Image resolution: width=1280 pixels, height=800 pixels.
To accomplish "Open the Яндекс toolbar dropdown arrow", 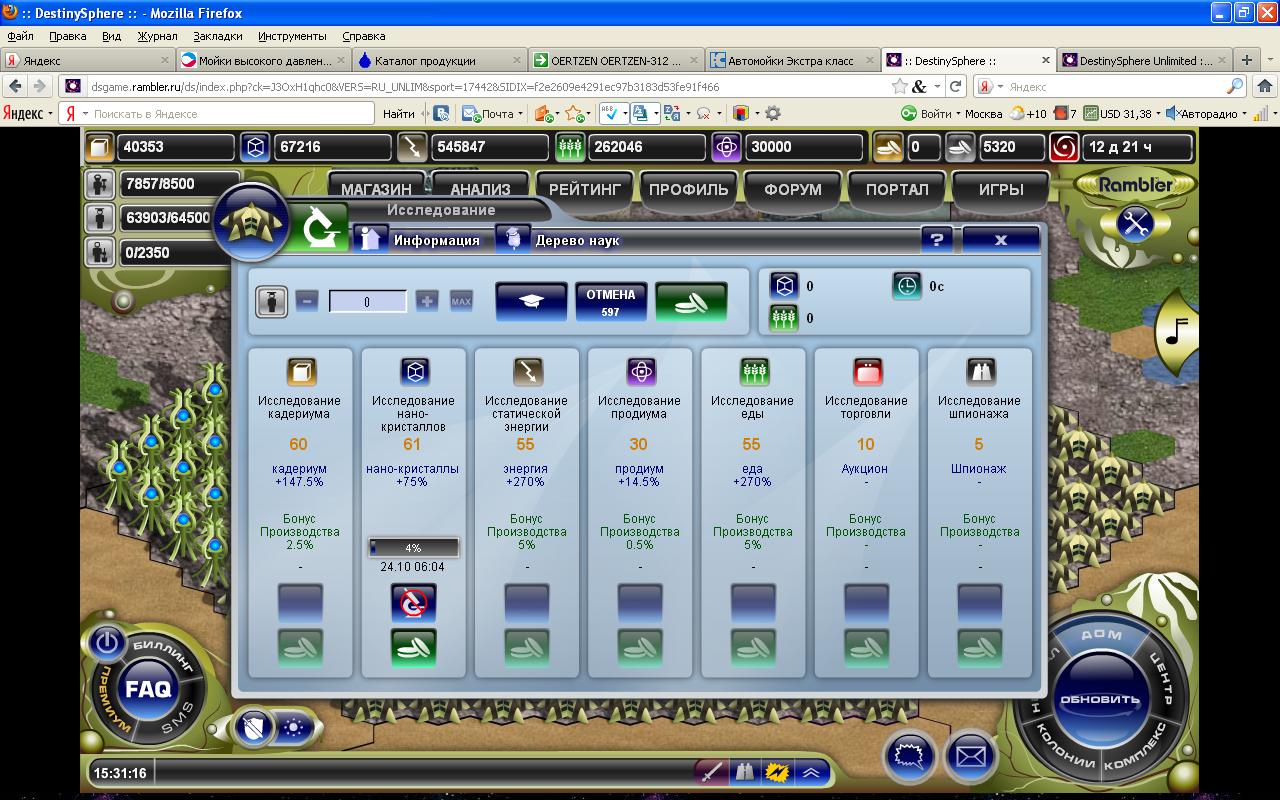I will (50, 114).
